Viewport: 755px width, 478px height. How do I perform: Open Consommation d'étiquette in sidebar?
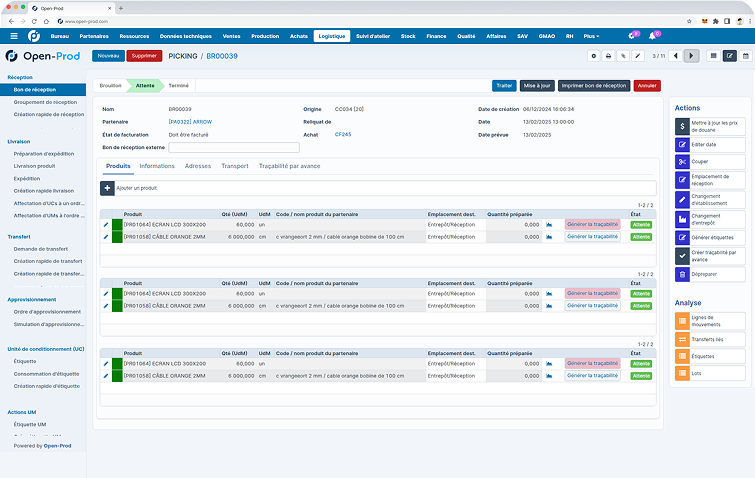point(46,374)
